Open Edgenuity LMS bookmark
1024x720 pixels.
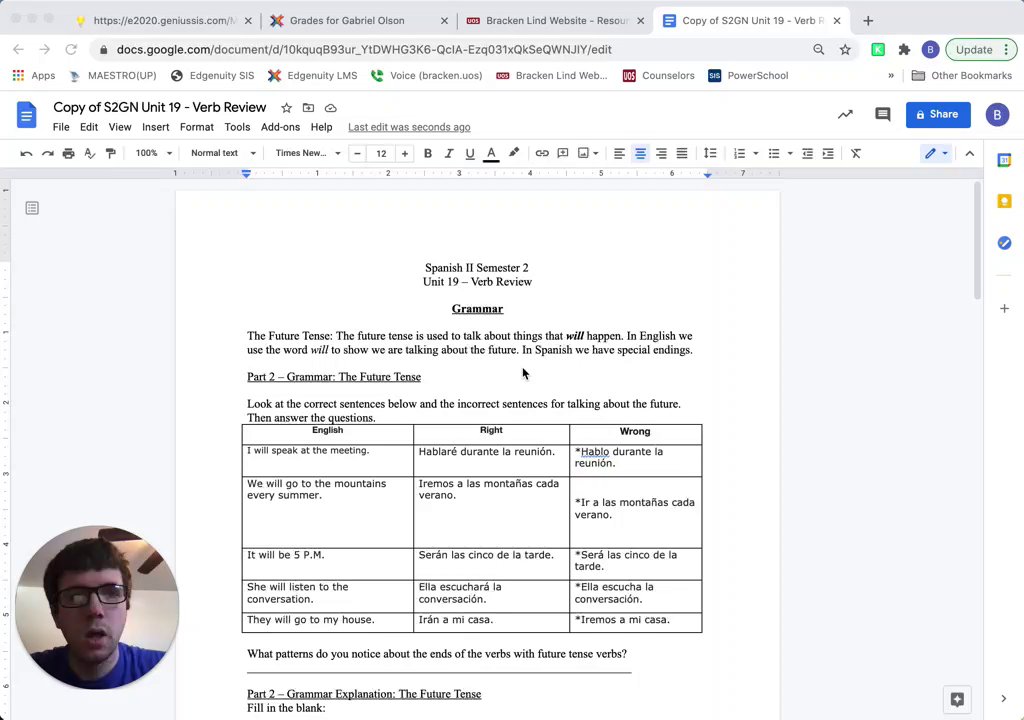pos(312,76)
